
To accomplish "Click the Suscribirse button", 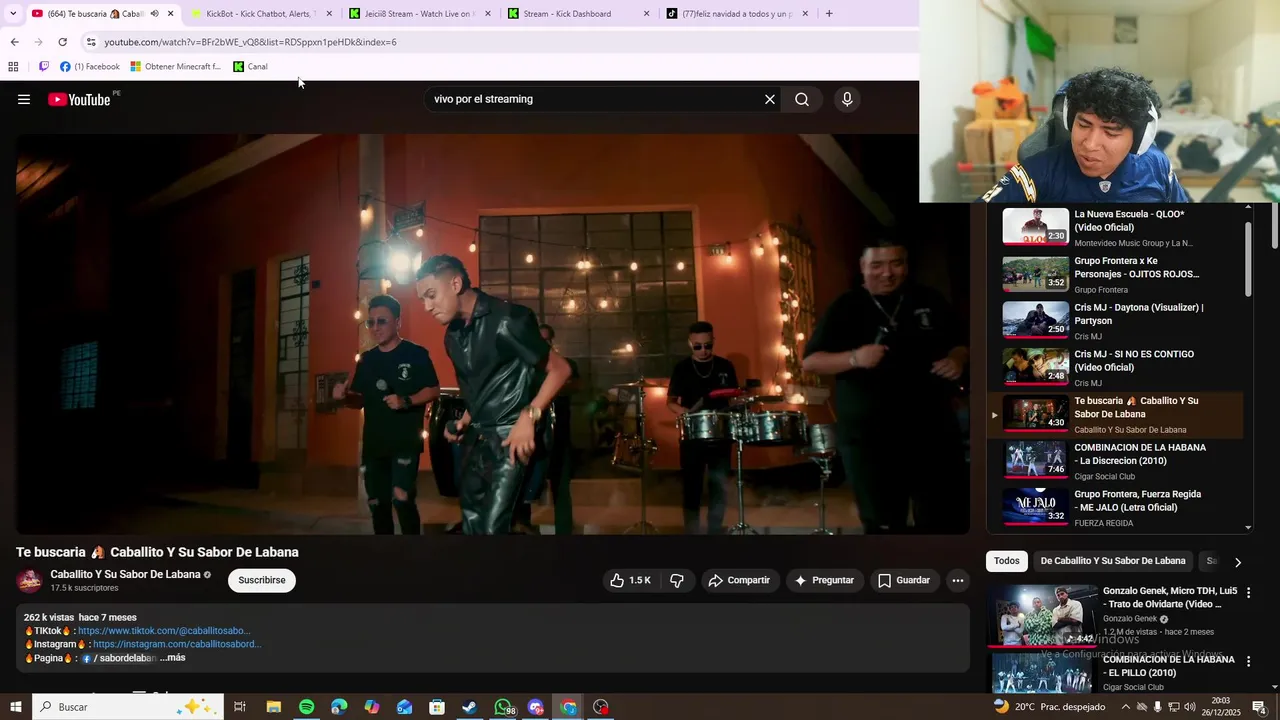I will (x=262, y=580).
